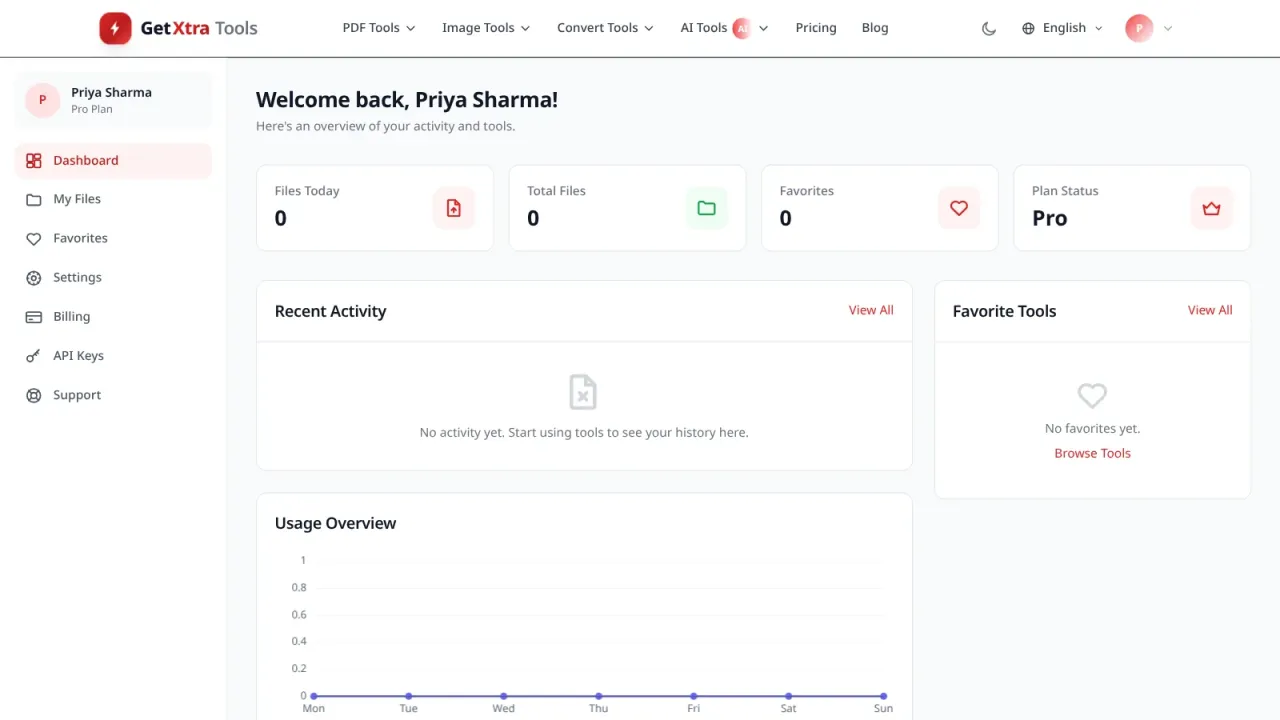
Task: Click the "Welcome back, Priya Sharma!" heading
Action: pos(407,100)
